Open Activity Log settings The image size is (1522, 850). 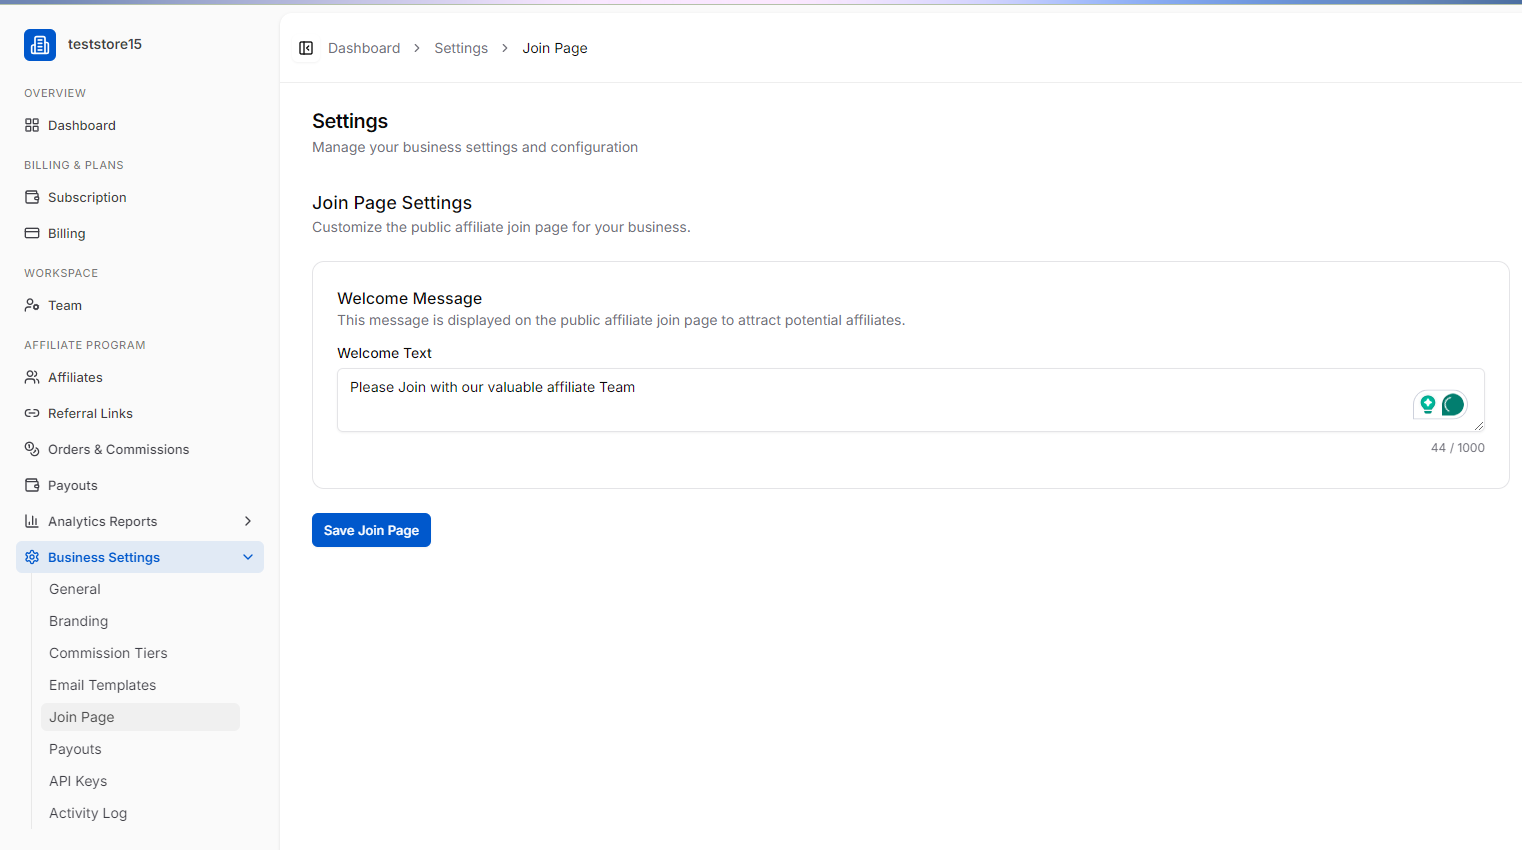tap(140, 813)
